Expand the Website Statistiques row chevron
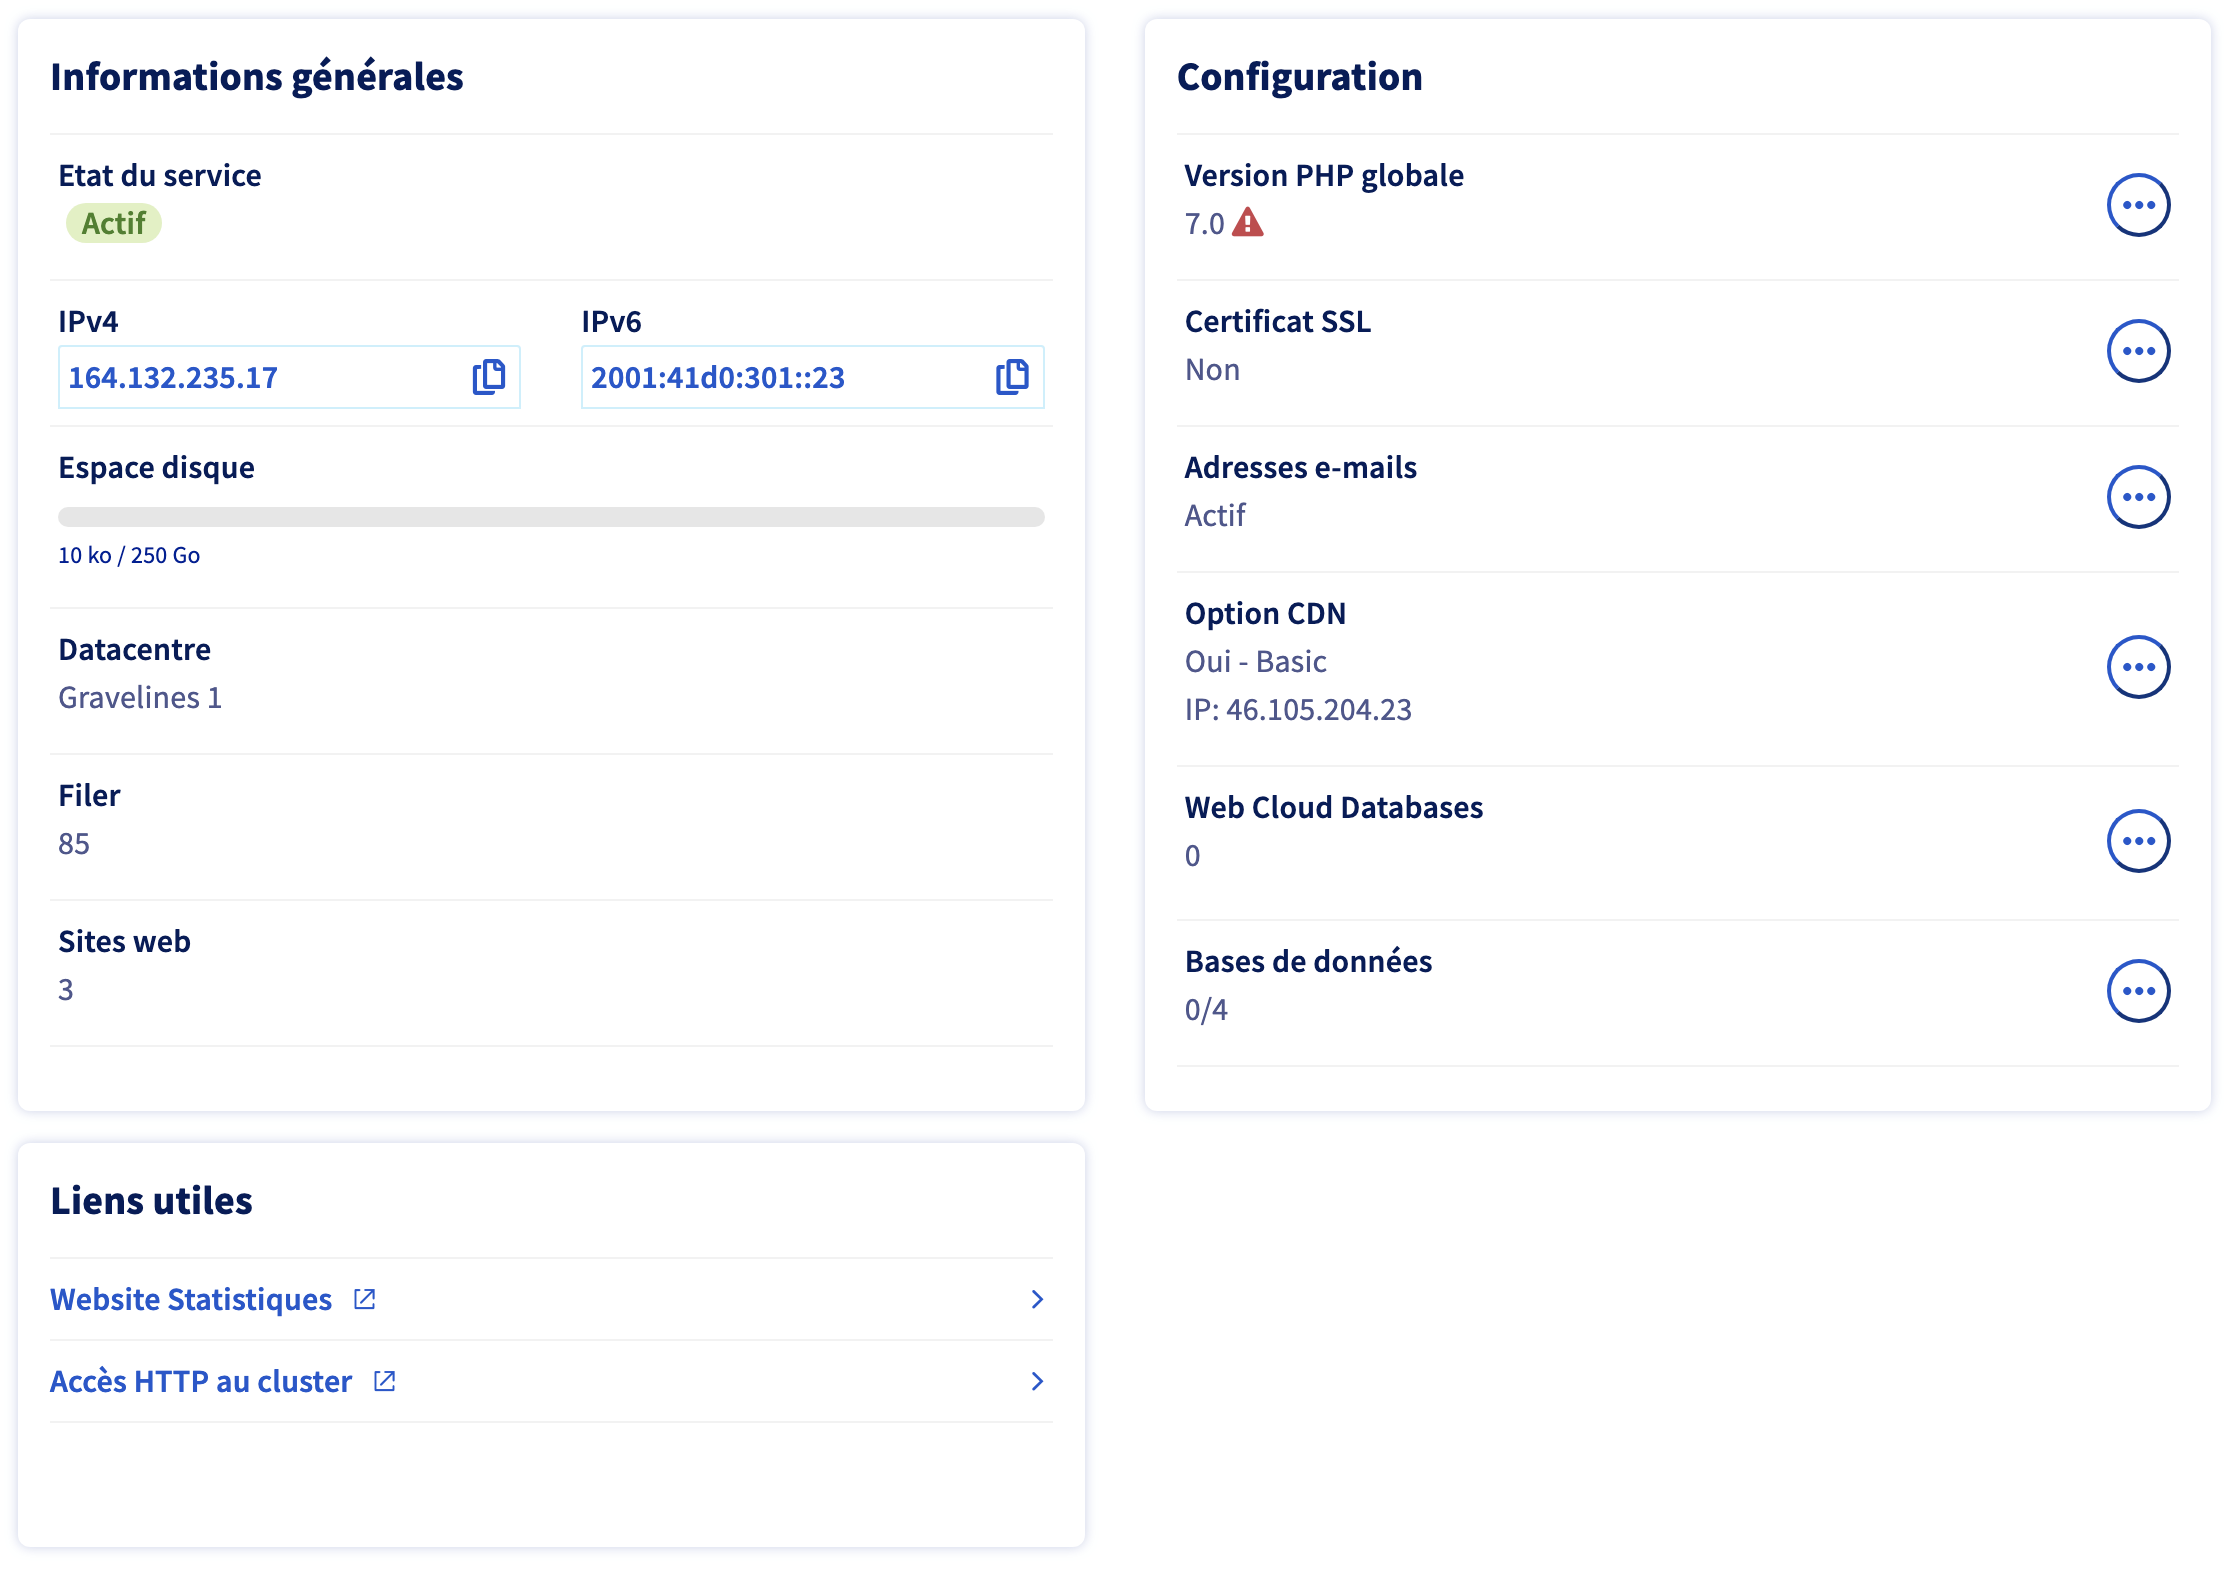The image size is (2224, 1572). tap(1037, 1299)
